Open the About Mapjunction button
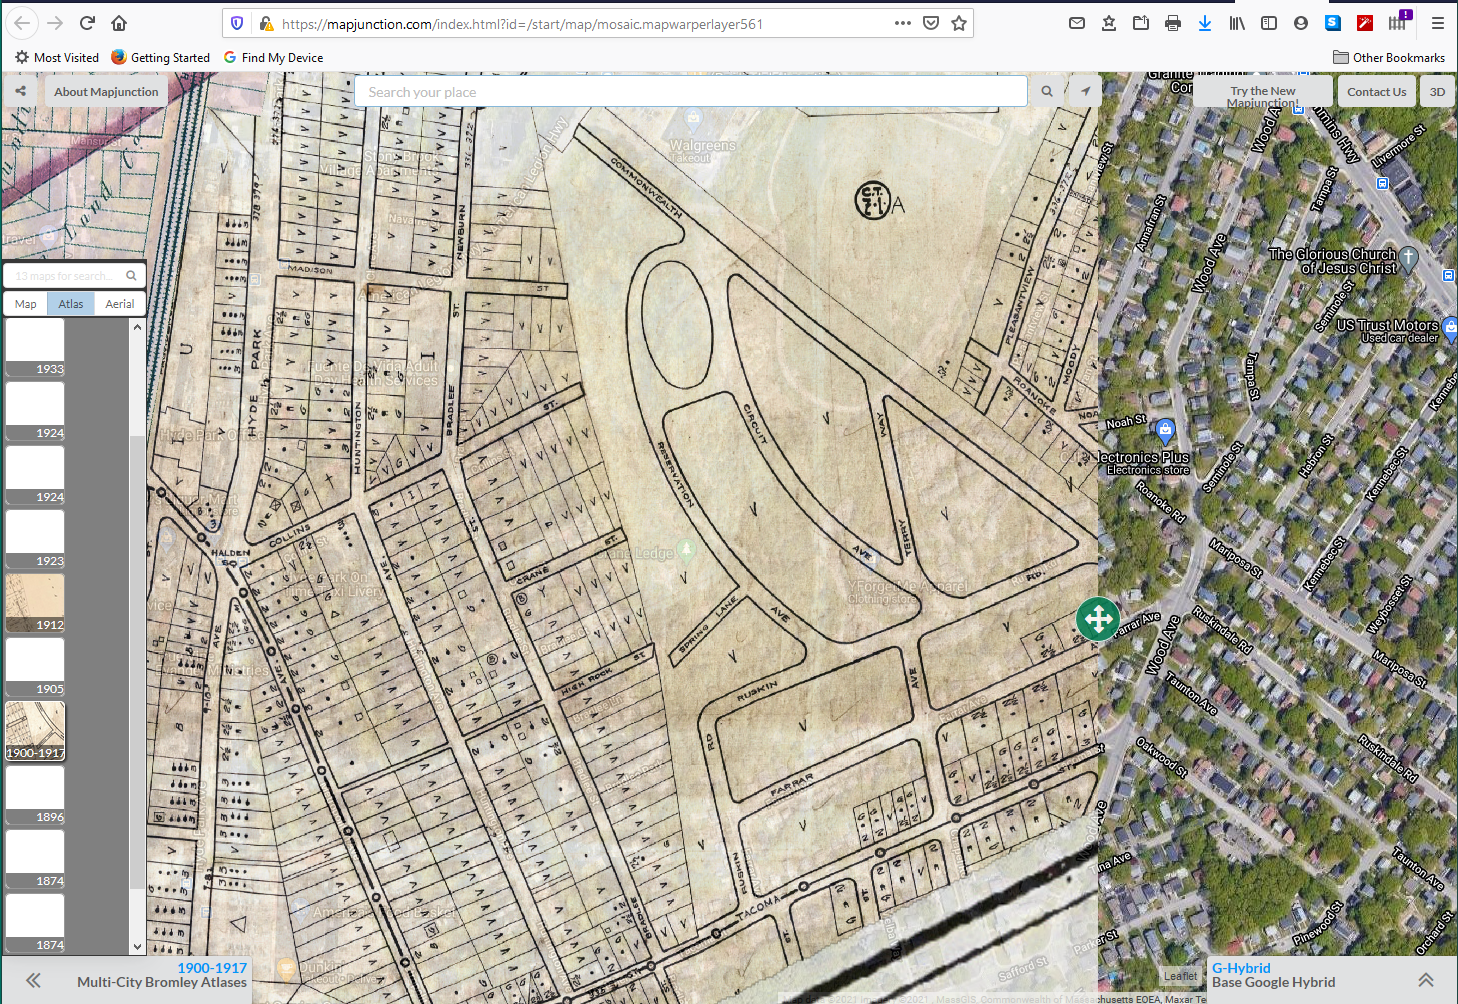This screenshot has height=1004, width=1458. point(106,91)
